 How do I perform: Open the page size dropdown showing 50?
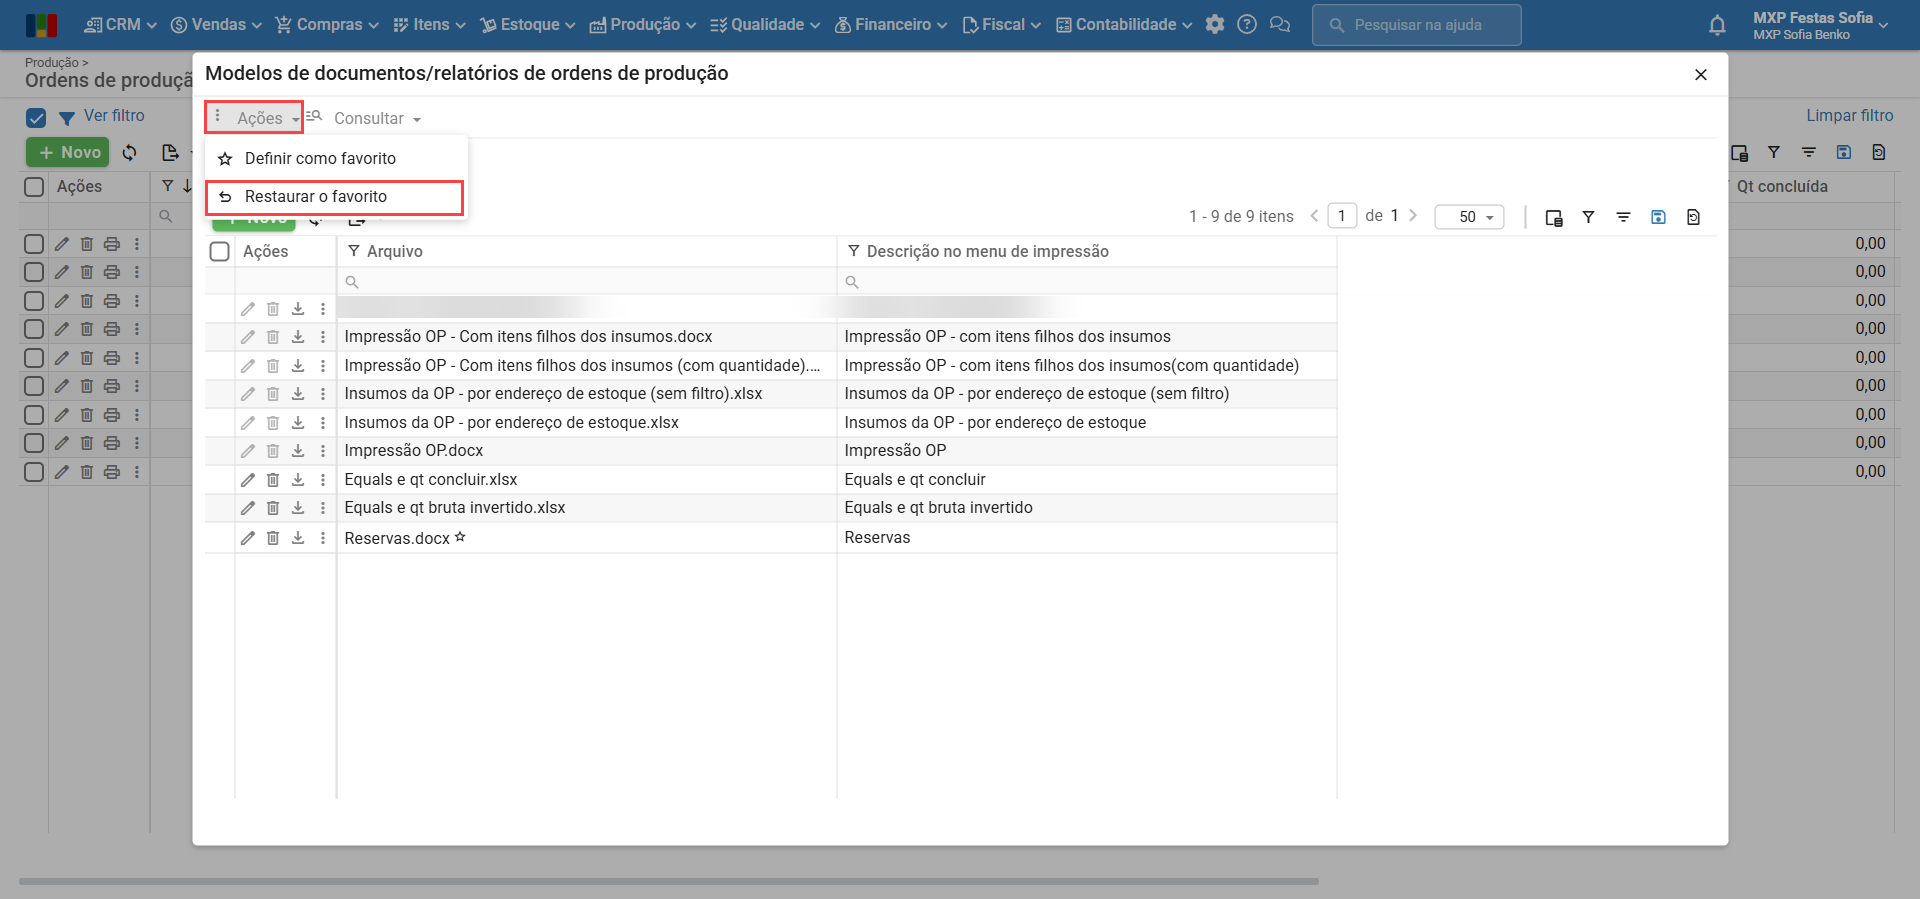[x=1469, y=217]
